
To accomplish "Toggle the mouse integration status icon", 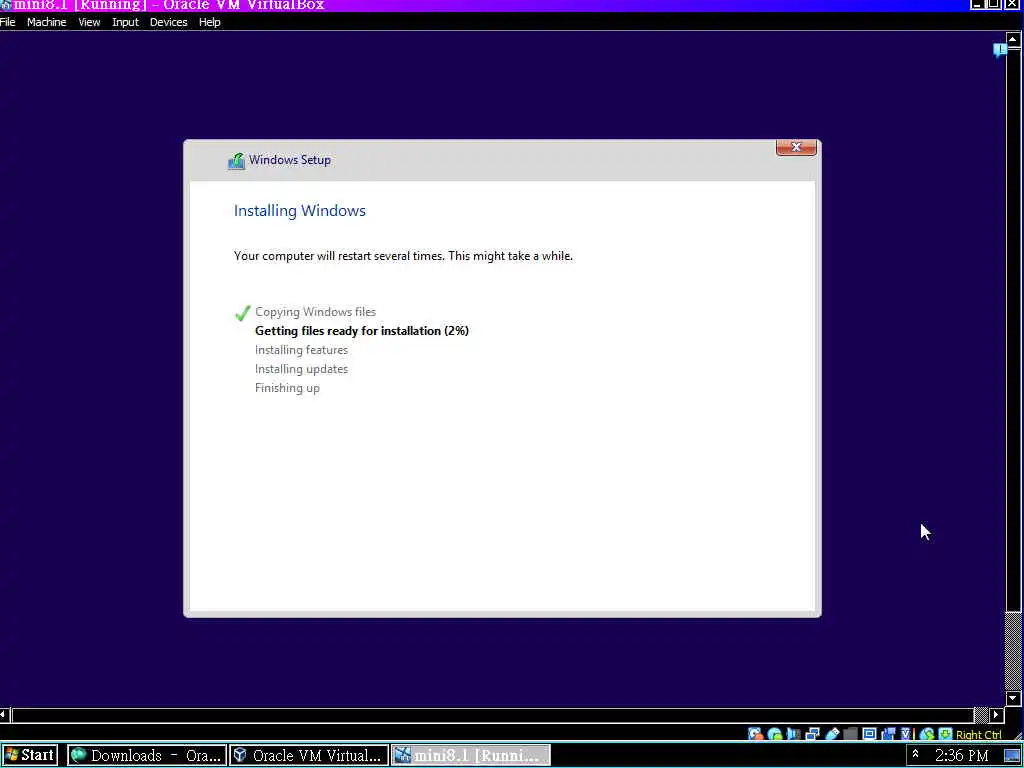I will (x=927, y=734).
